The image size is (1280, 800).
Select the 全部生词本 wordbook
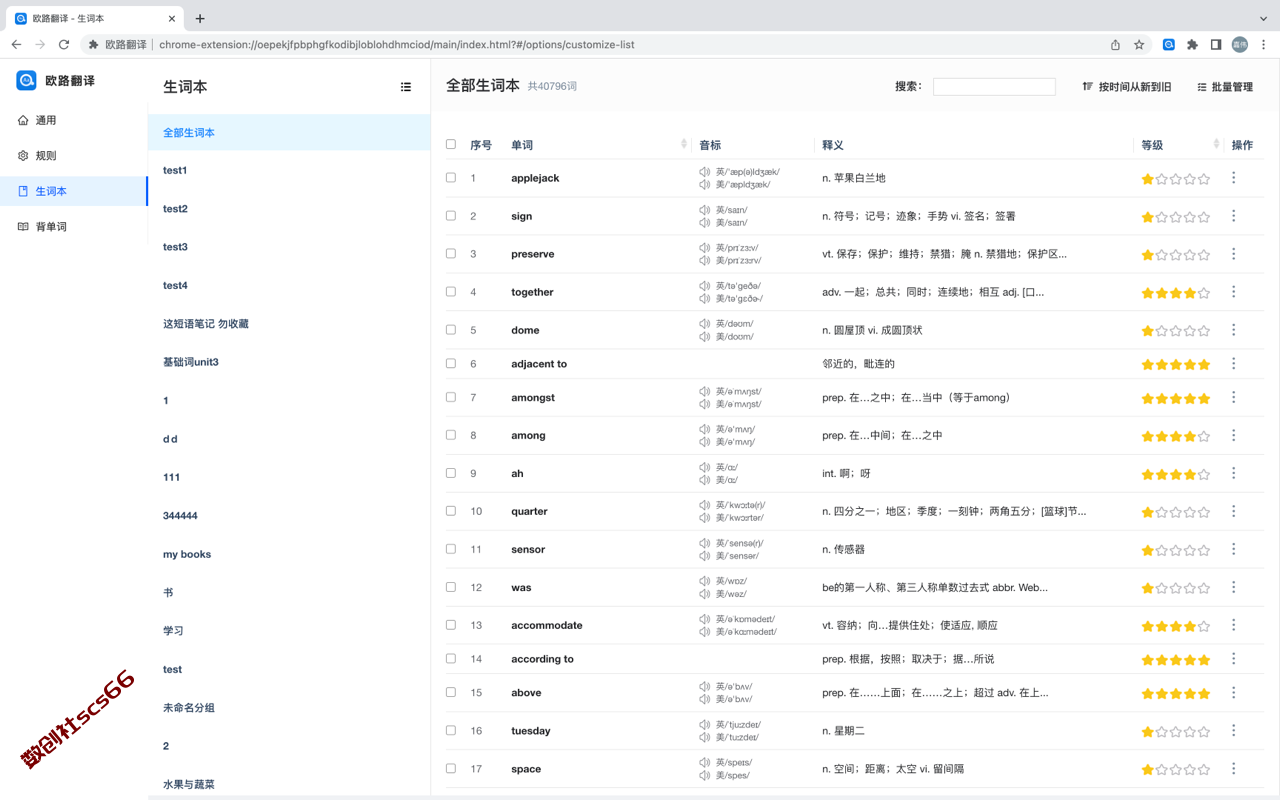pyautogui.click(x=289, y=132)
